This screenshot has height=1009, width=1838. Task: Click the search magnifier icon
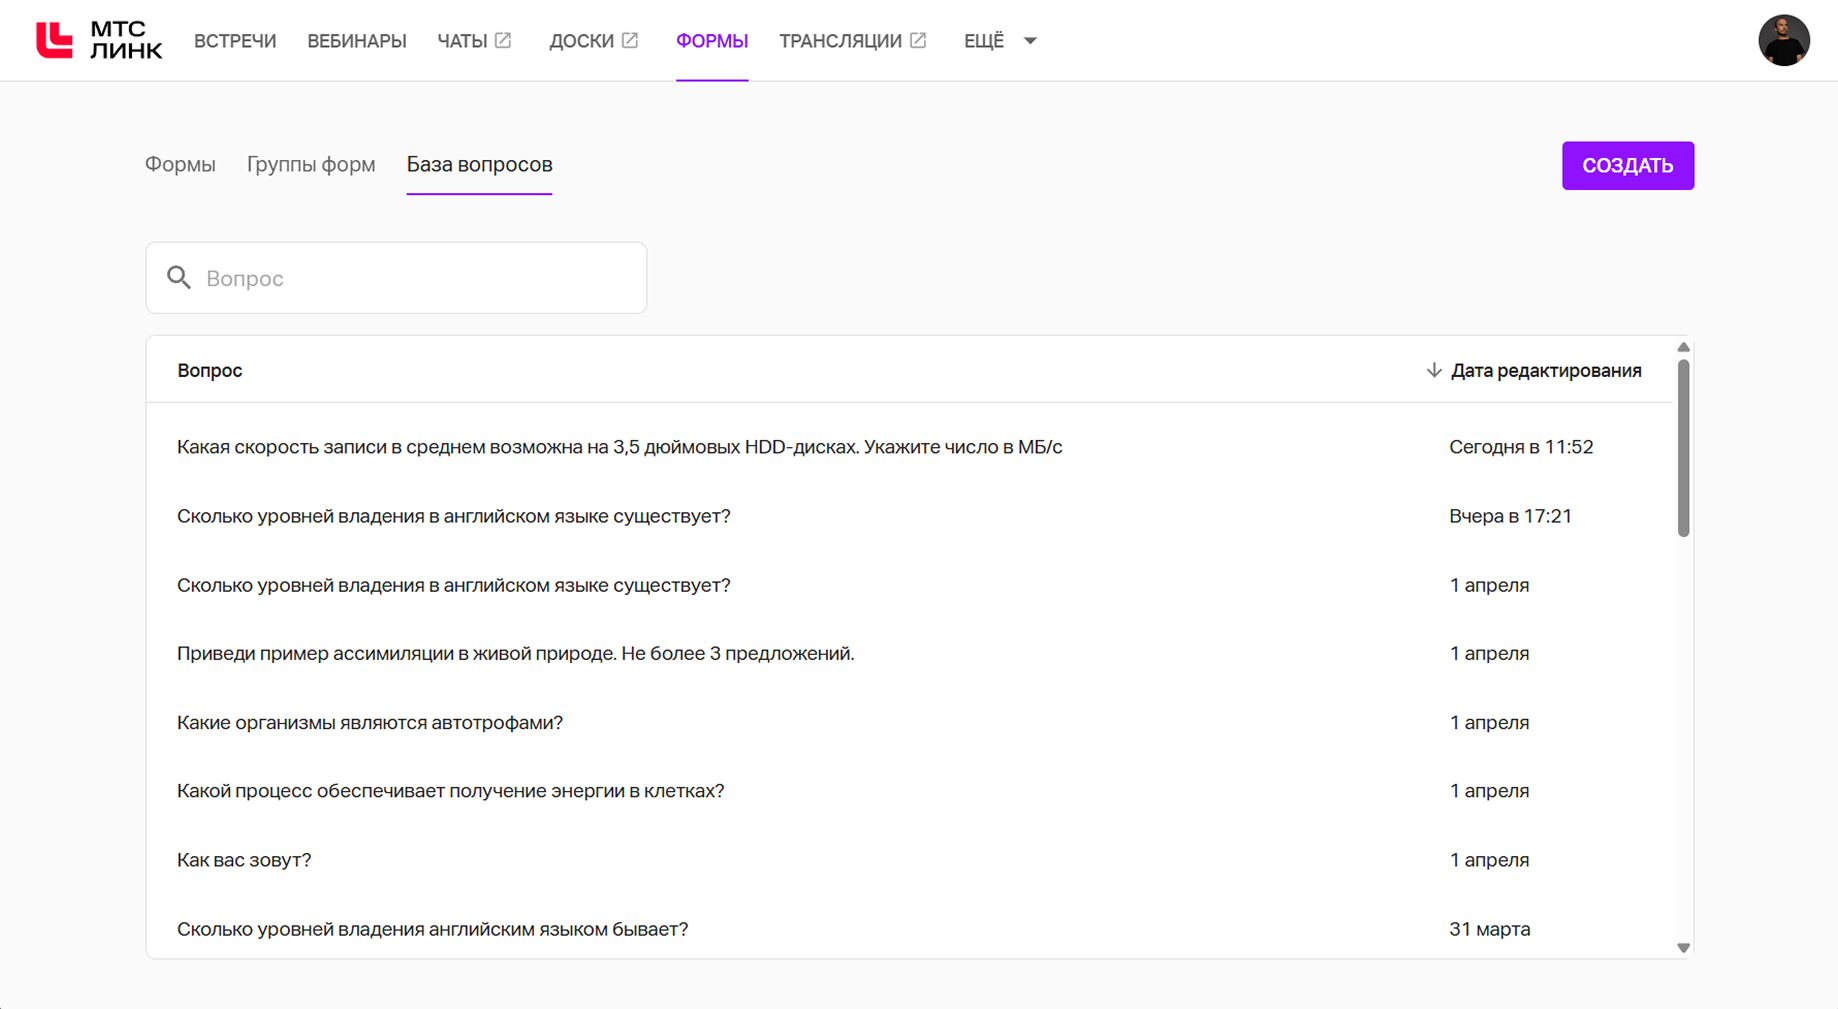point(179,277)
